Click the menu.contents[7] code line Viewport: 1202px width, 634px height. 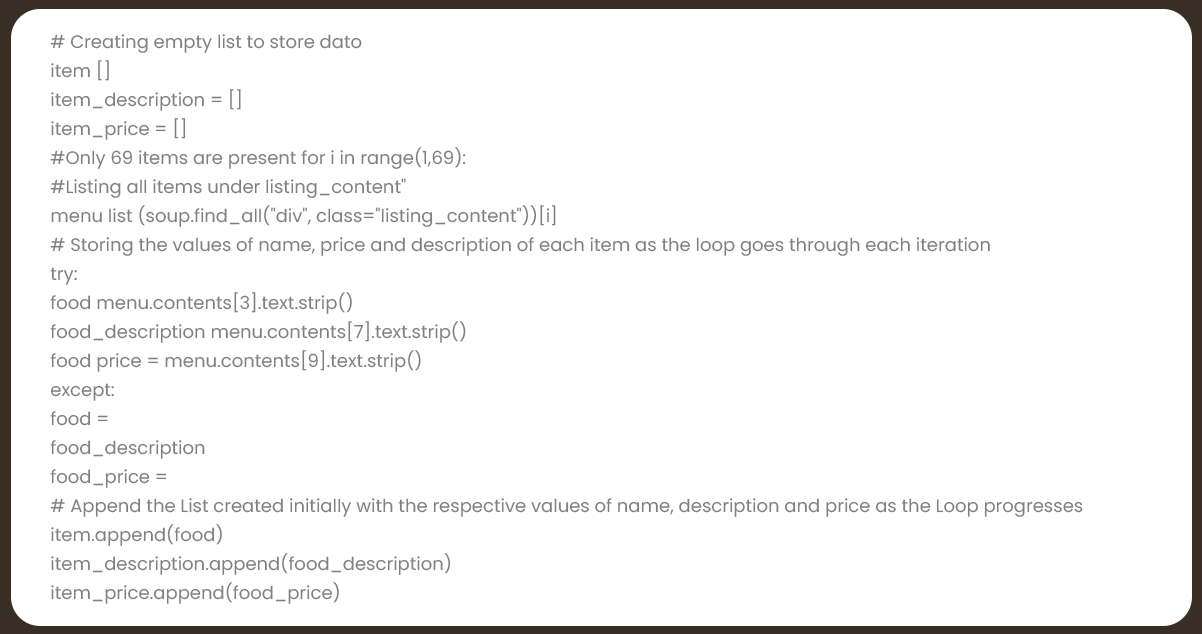[x=258, y=332]
